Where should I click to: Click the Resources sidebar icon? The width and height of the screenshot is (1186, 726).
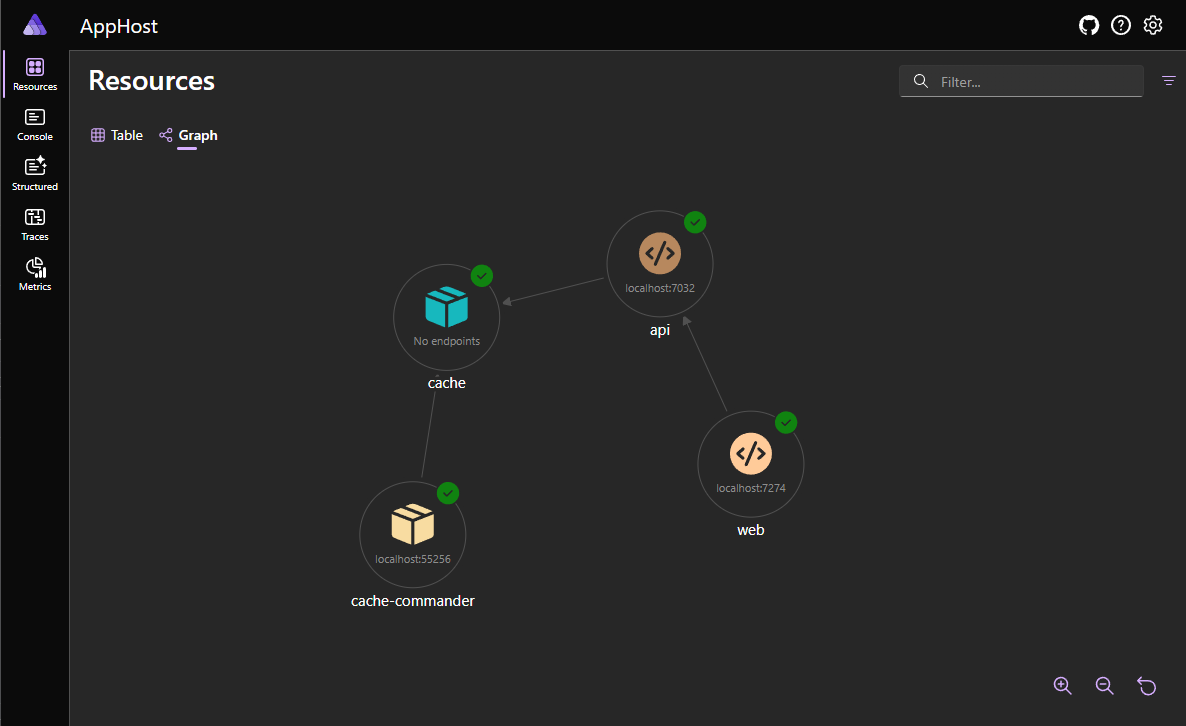coord(34,72)
